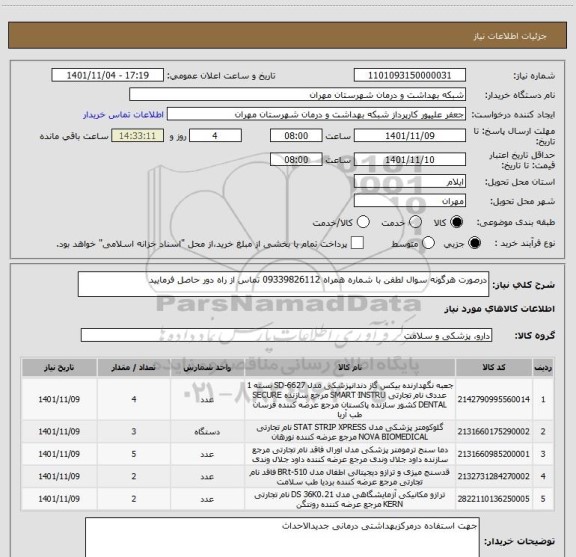Image resolution: width=576 pixels, height=557 pixels.
Task: Open the اطلاعات تماس خریدار link
Action: (123, 115)
